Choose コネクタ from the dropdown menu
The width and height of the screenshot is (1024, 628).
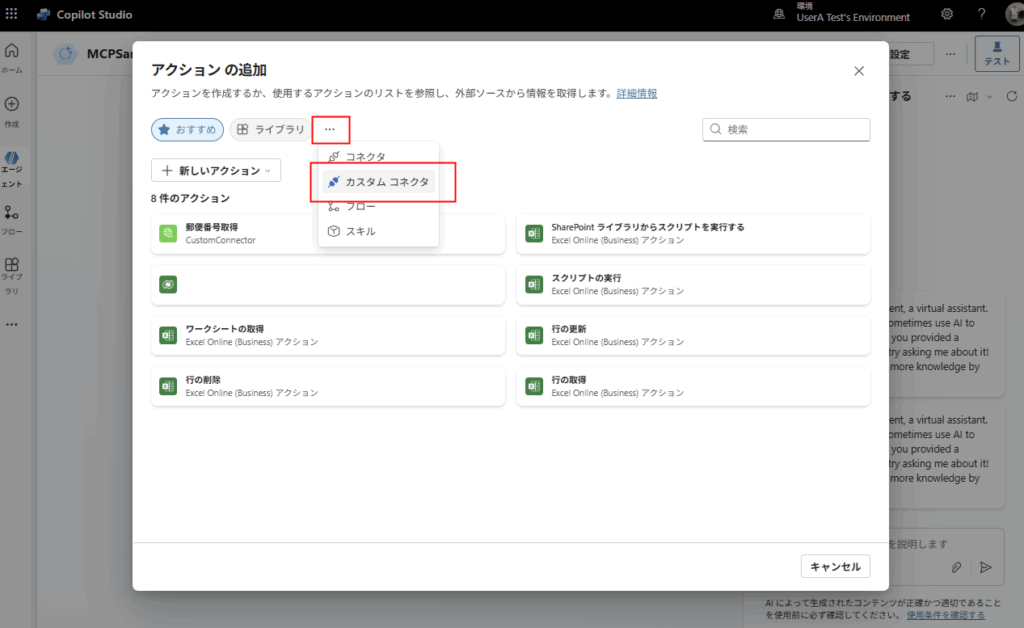378,157
